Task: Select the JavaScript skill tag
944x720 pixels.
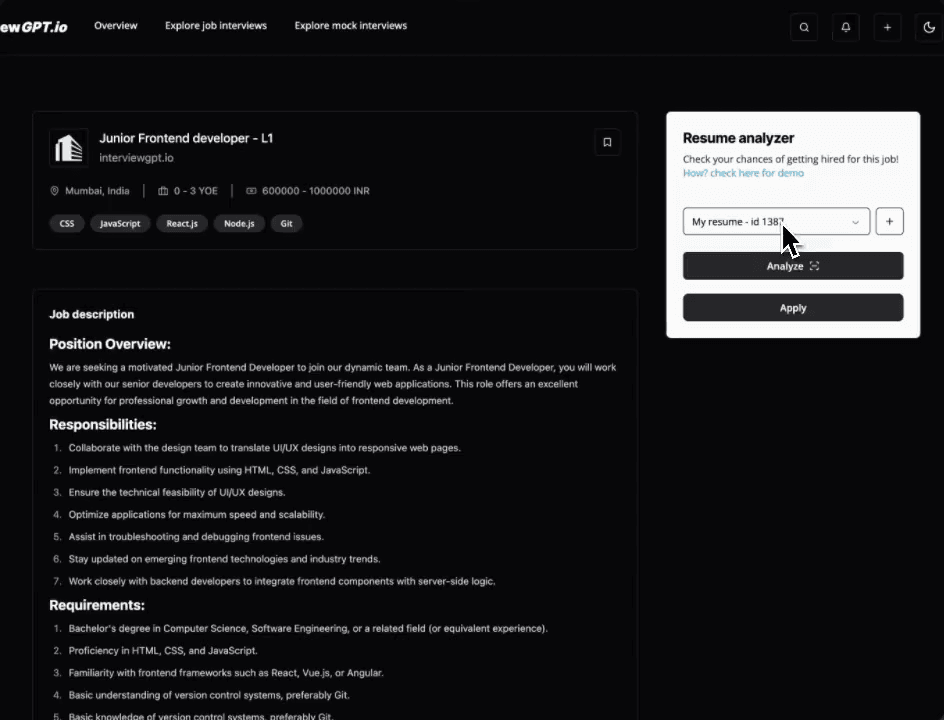Action: (120, 224)
